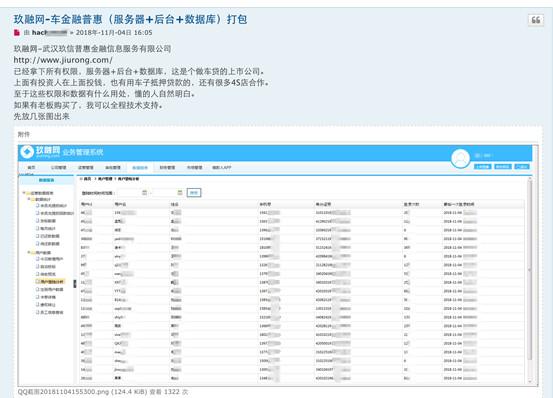Screen dimensions: 553x398
Task: Click the scroll-down arrow of the table scrollbar
Action: 529,381
